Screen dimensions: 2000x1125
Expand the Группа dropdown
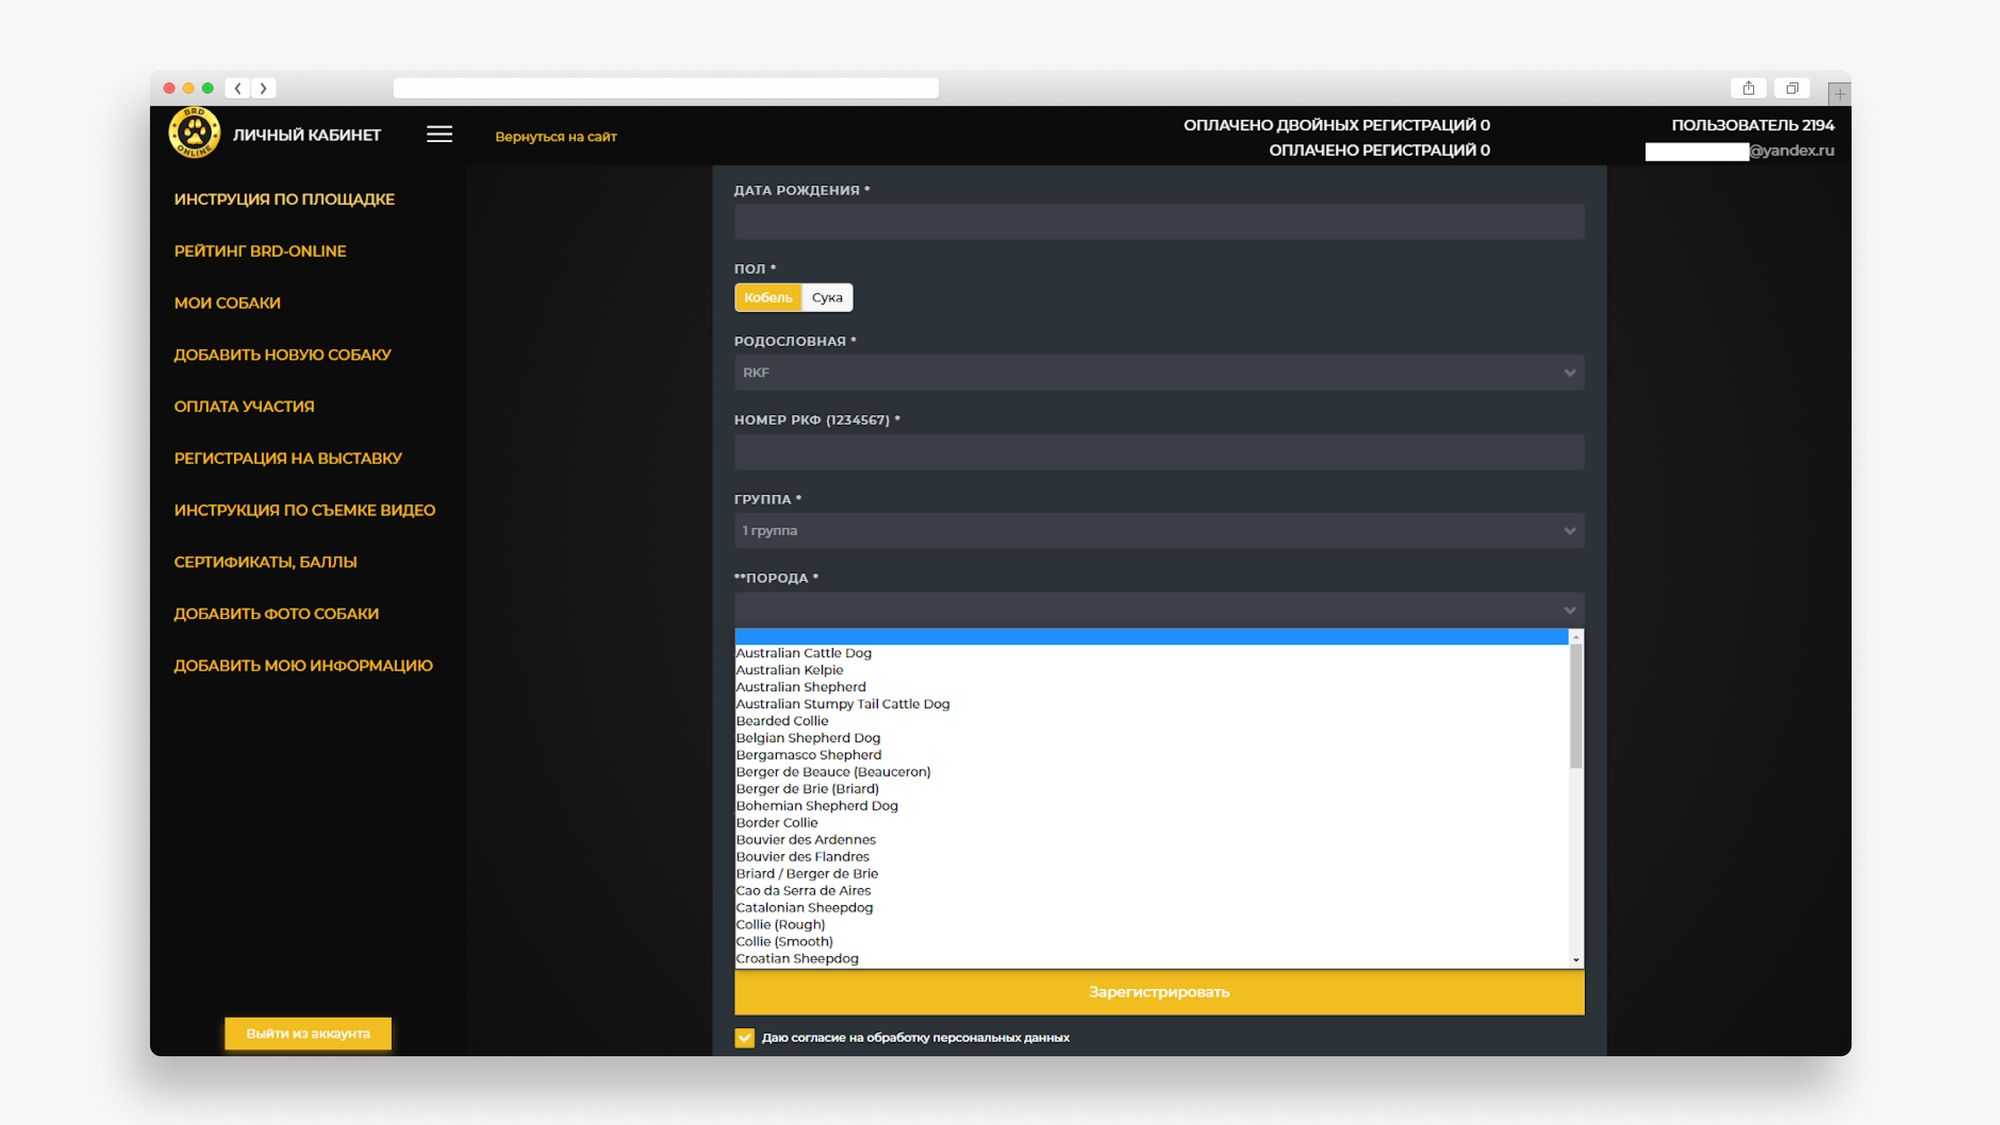[x=1158, y=530]
